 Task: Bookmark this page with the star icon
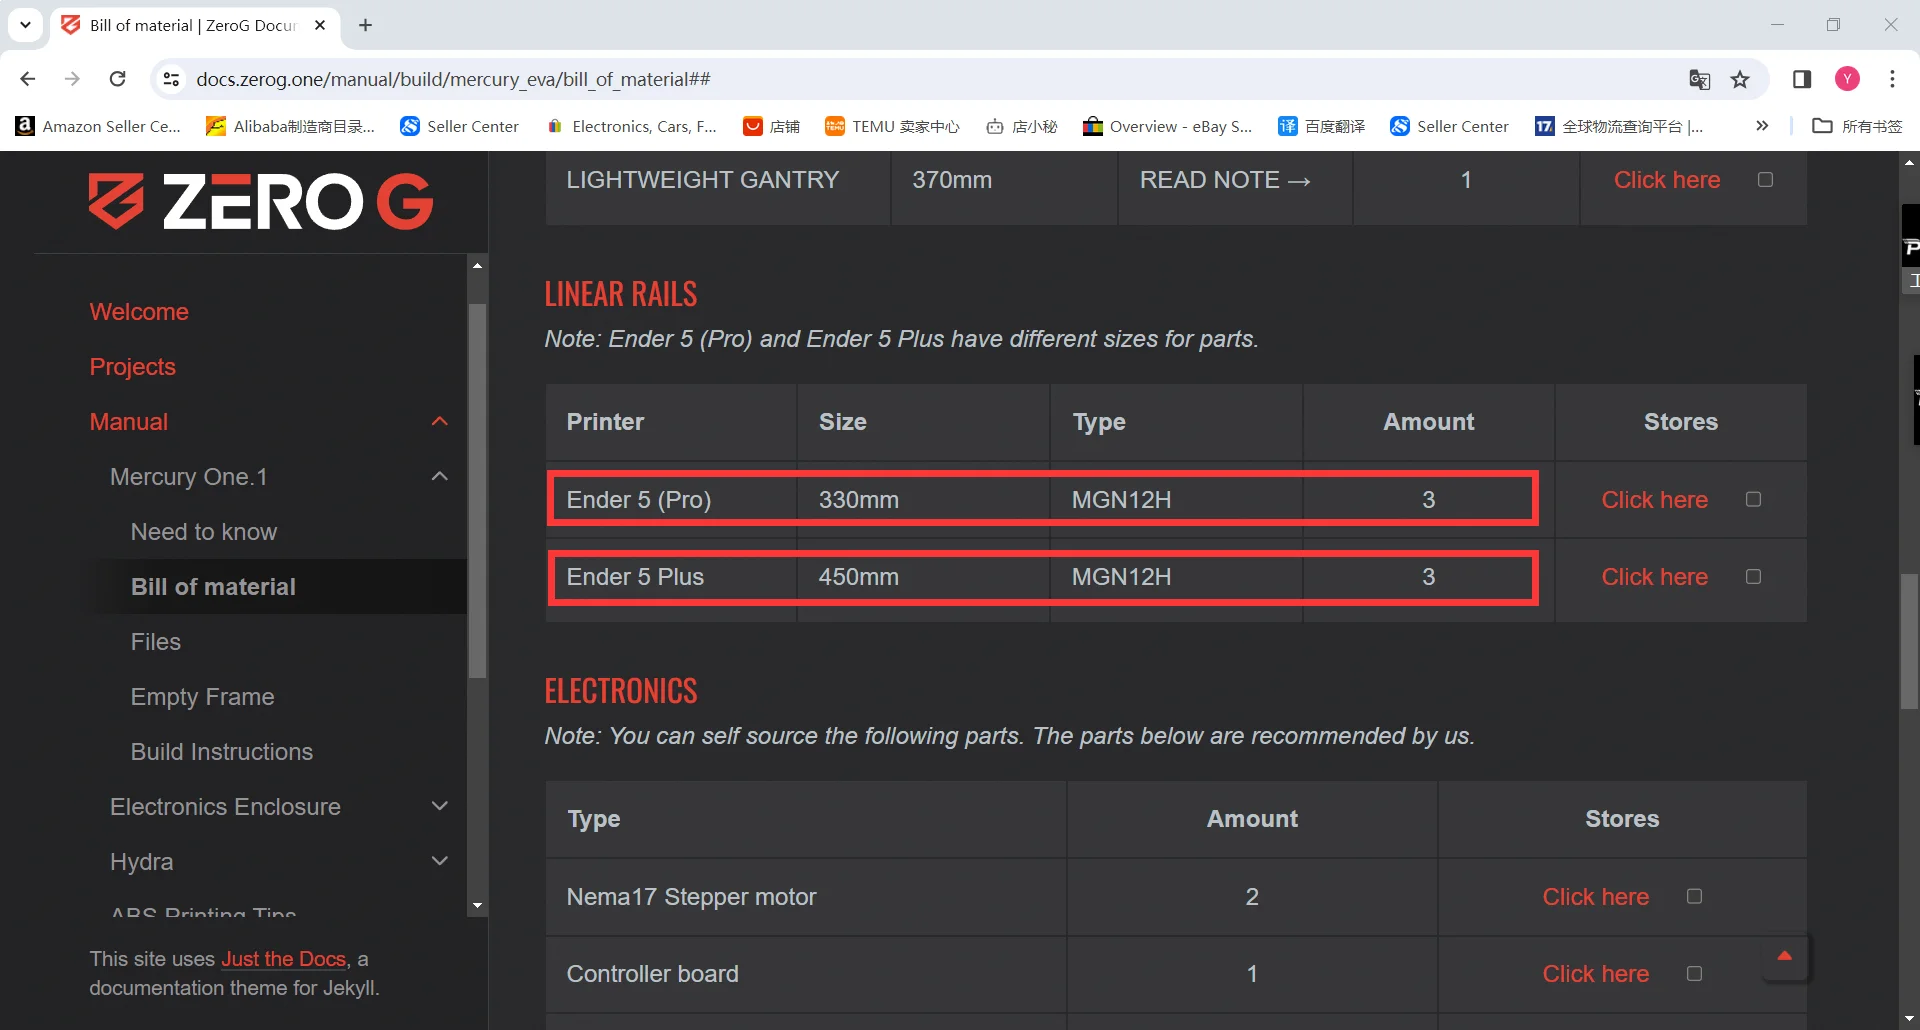point(1741,79)
